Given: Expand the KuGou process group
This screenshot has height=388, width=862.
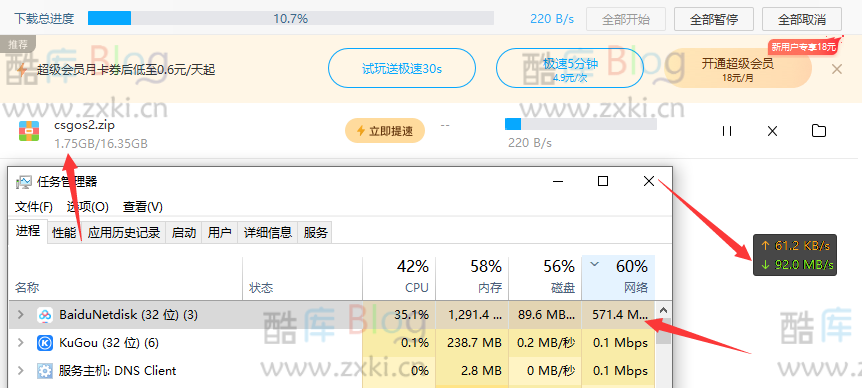Looking at the screenshot, I should pos(21,343).
